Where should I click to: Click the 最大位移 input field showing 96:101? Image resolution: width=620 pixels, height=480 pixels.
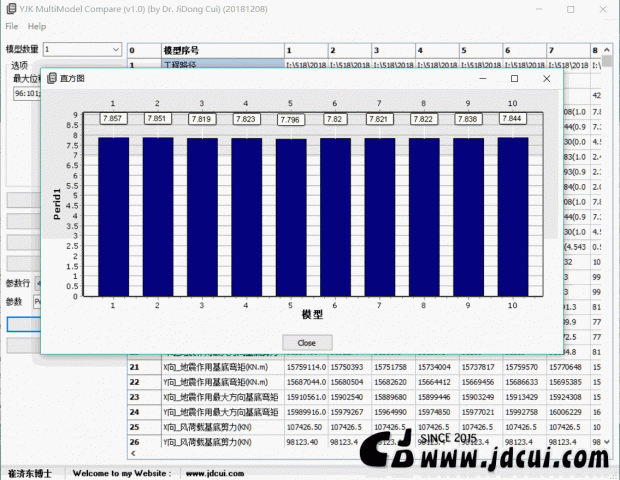(x=25, y=94)
